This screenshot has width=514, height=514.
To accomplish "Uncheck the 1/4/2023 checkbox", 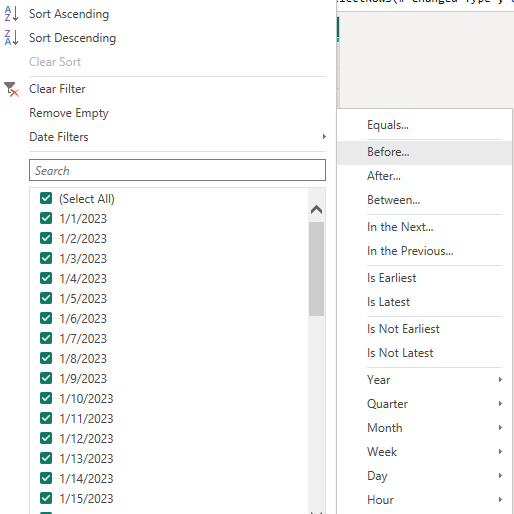I will 46,278.
